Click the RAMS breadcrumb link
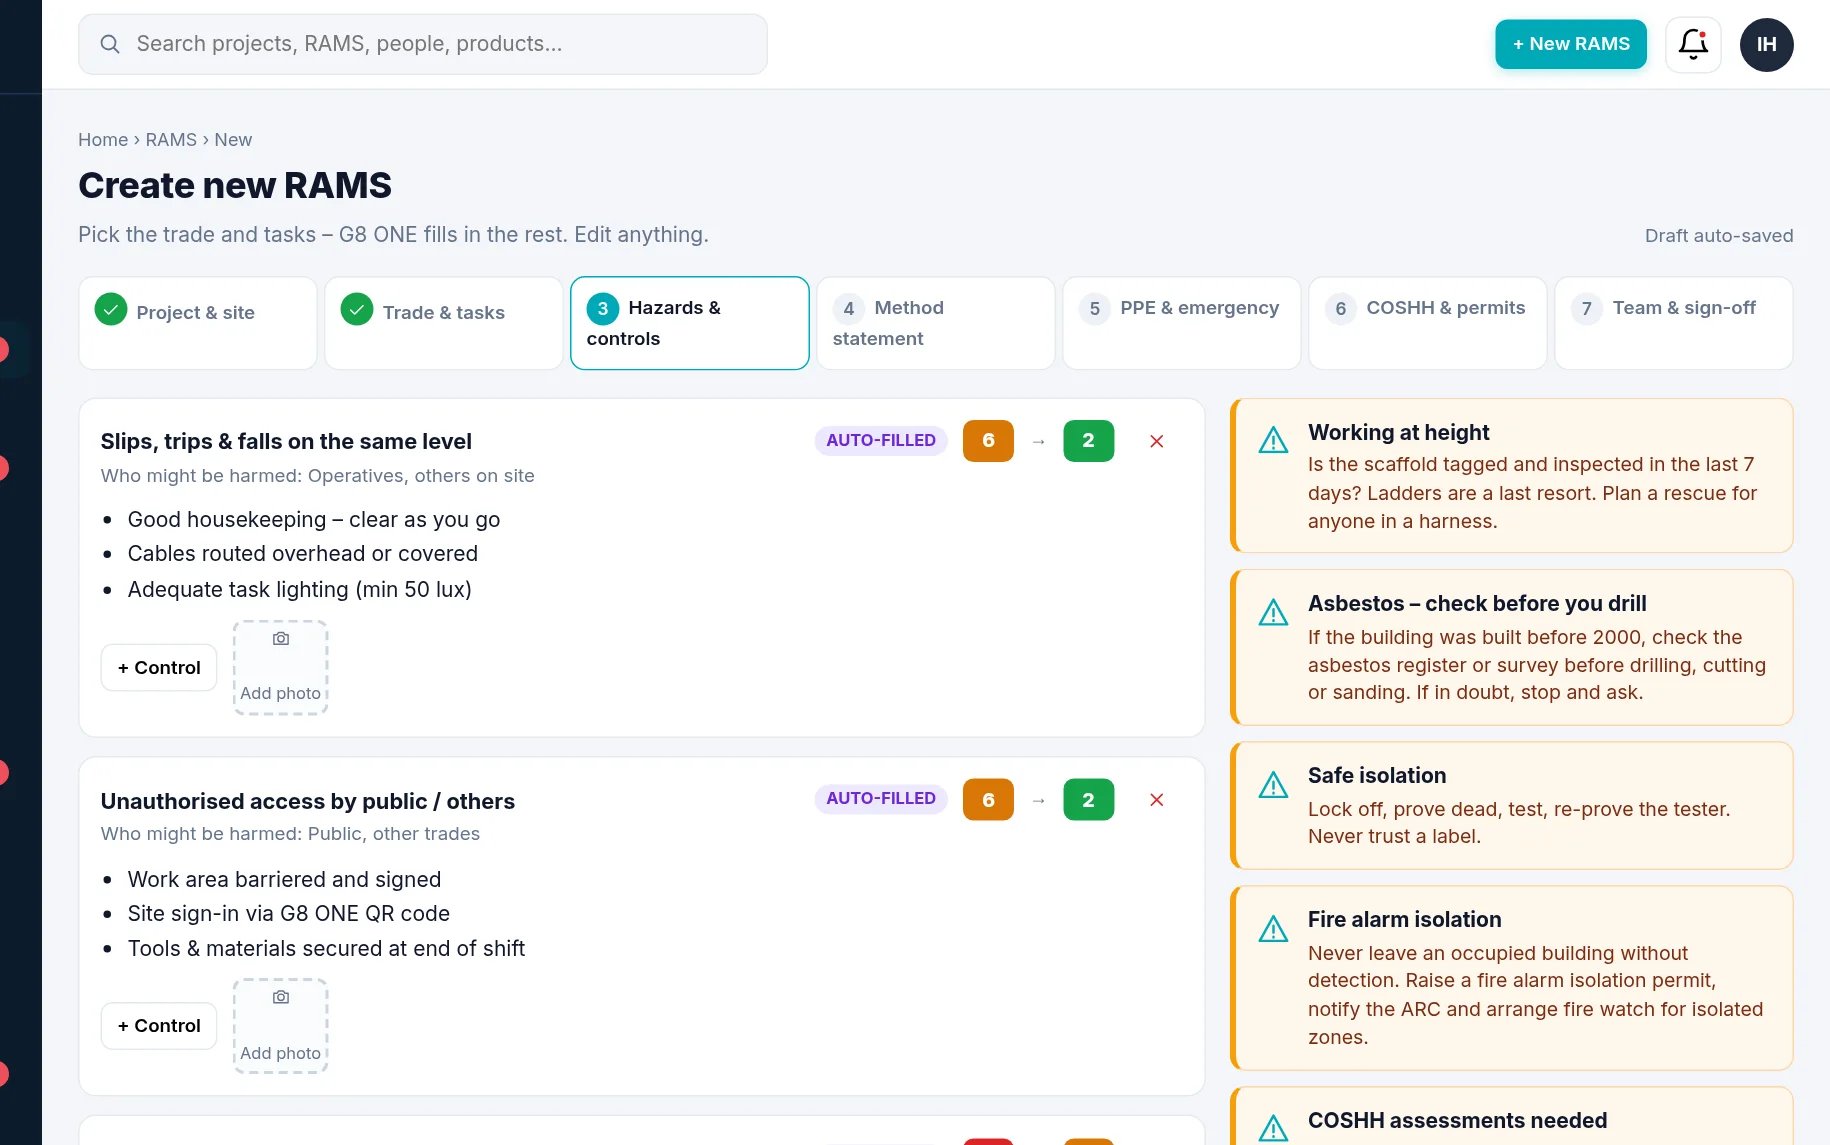The image size is (1830, 1145). tap(171, 140)
